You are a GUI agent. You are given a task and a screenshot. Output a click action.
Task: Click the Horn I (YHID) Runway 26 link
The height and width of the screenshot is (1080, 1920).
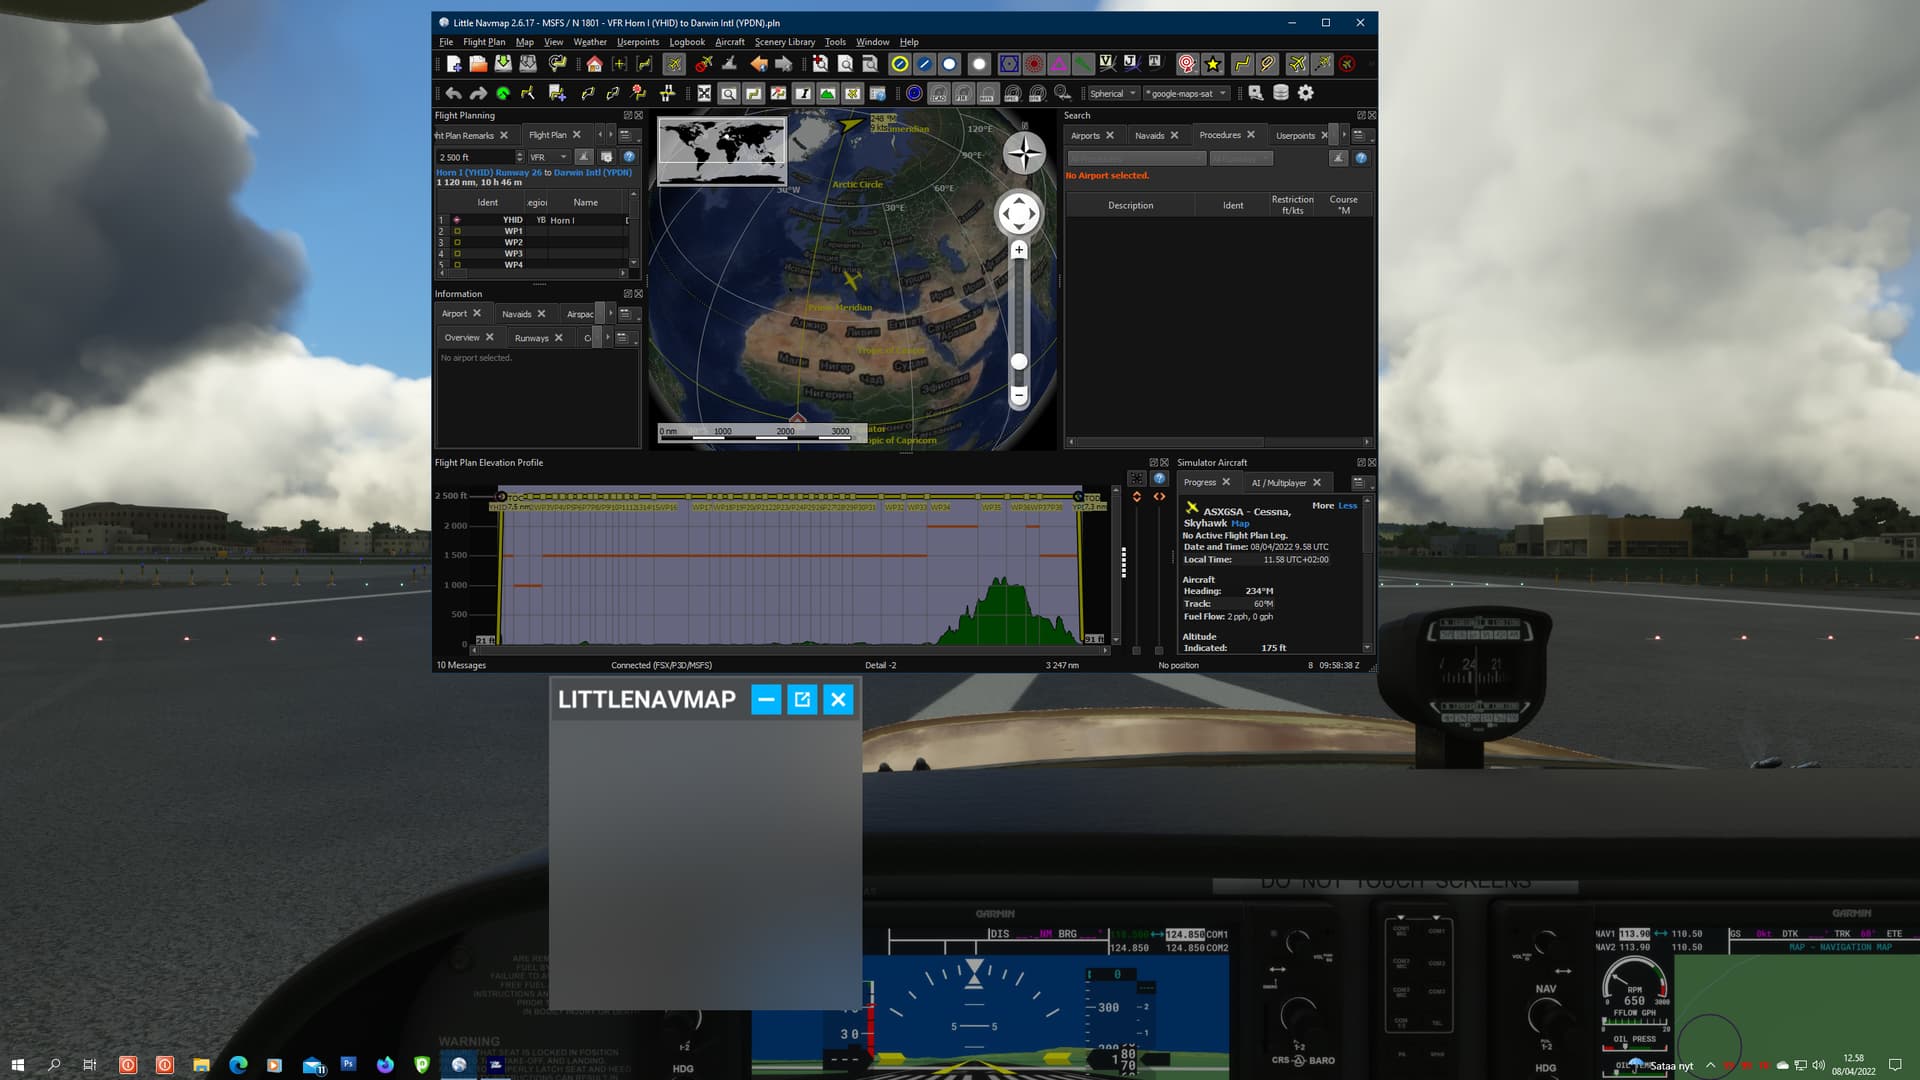pyautogui.click(x=489, y=172)
